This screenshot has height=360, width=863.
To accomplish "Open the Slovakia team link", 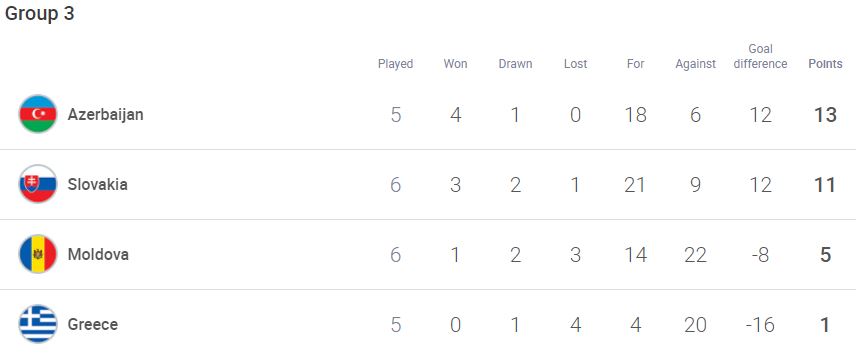I will point(97,184).
